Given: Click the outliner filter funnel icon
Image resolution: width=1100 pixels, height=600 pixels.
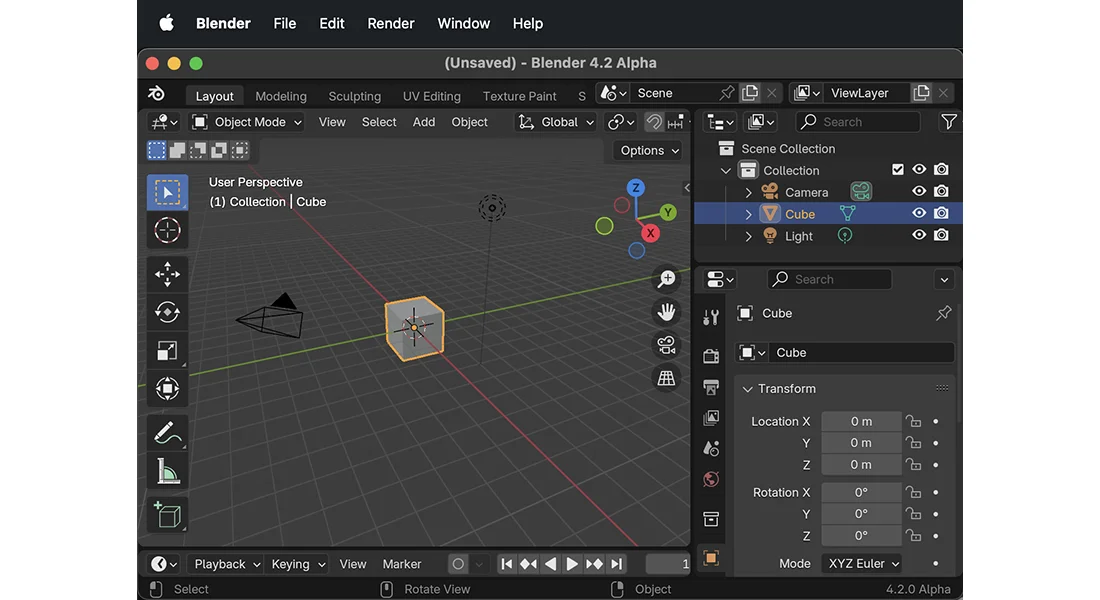Looking at the screenshot, I should tap(948, 121).
